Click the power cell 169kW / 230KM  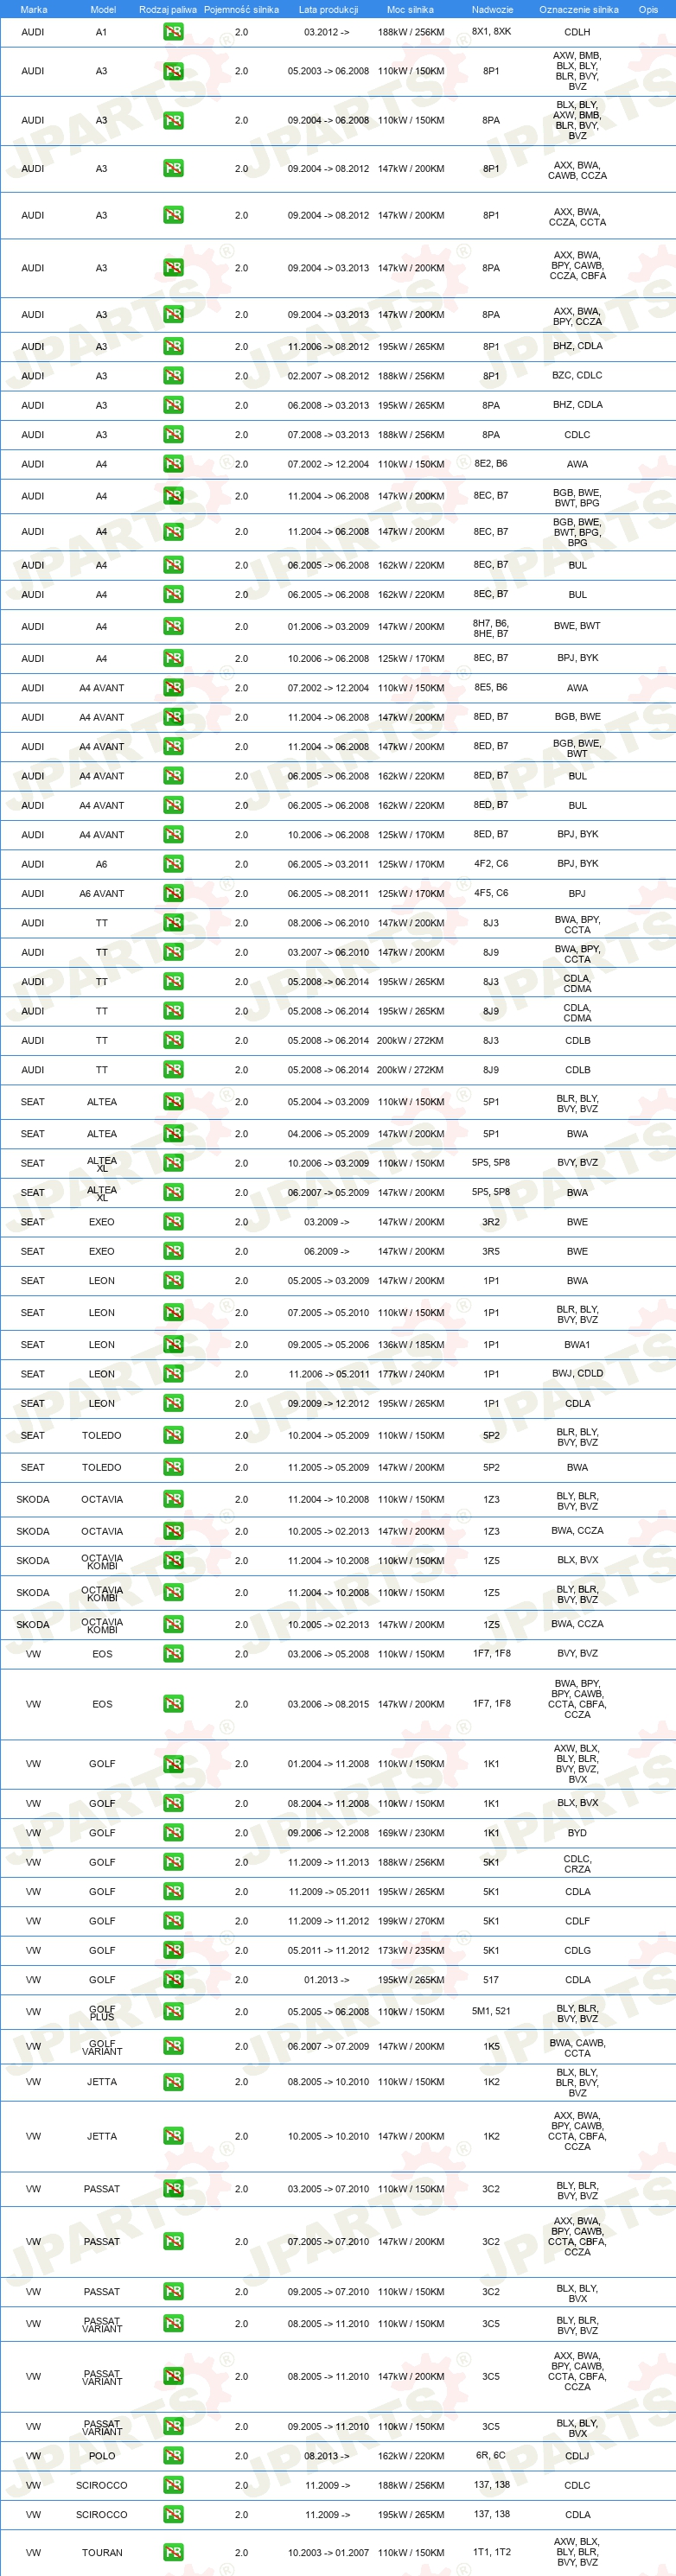tap(411, 1833)
